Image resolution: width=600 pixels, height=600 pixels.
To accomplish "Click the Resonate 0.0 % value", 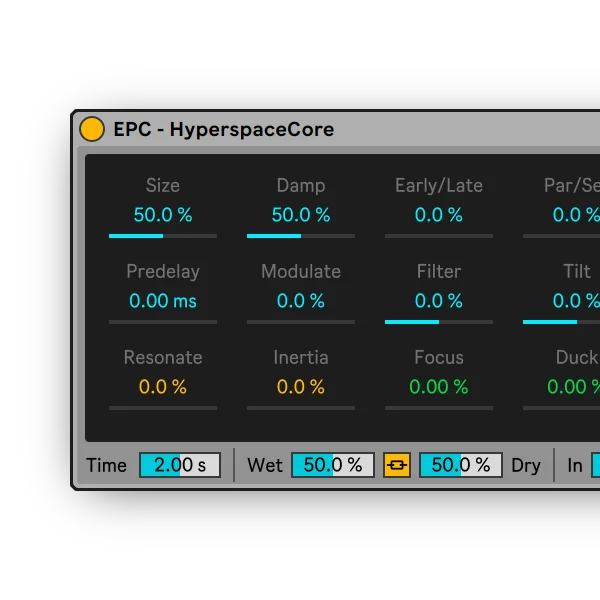I will click(x=163, y=387).
